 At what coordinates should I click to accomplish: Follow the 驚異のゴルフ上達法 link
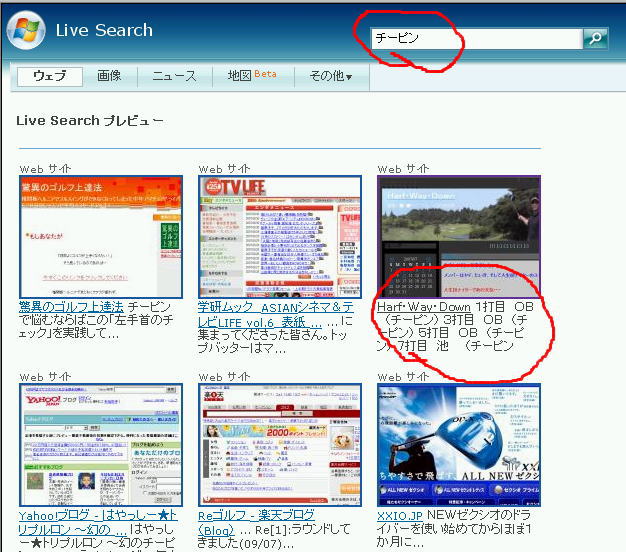71,307
